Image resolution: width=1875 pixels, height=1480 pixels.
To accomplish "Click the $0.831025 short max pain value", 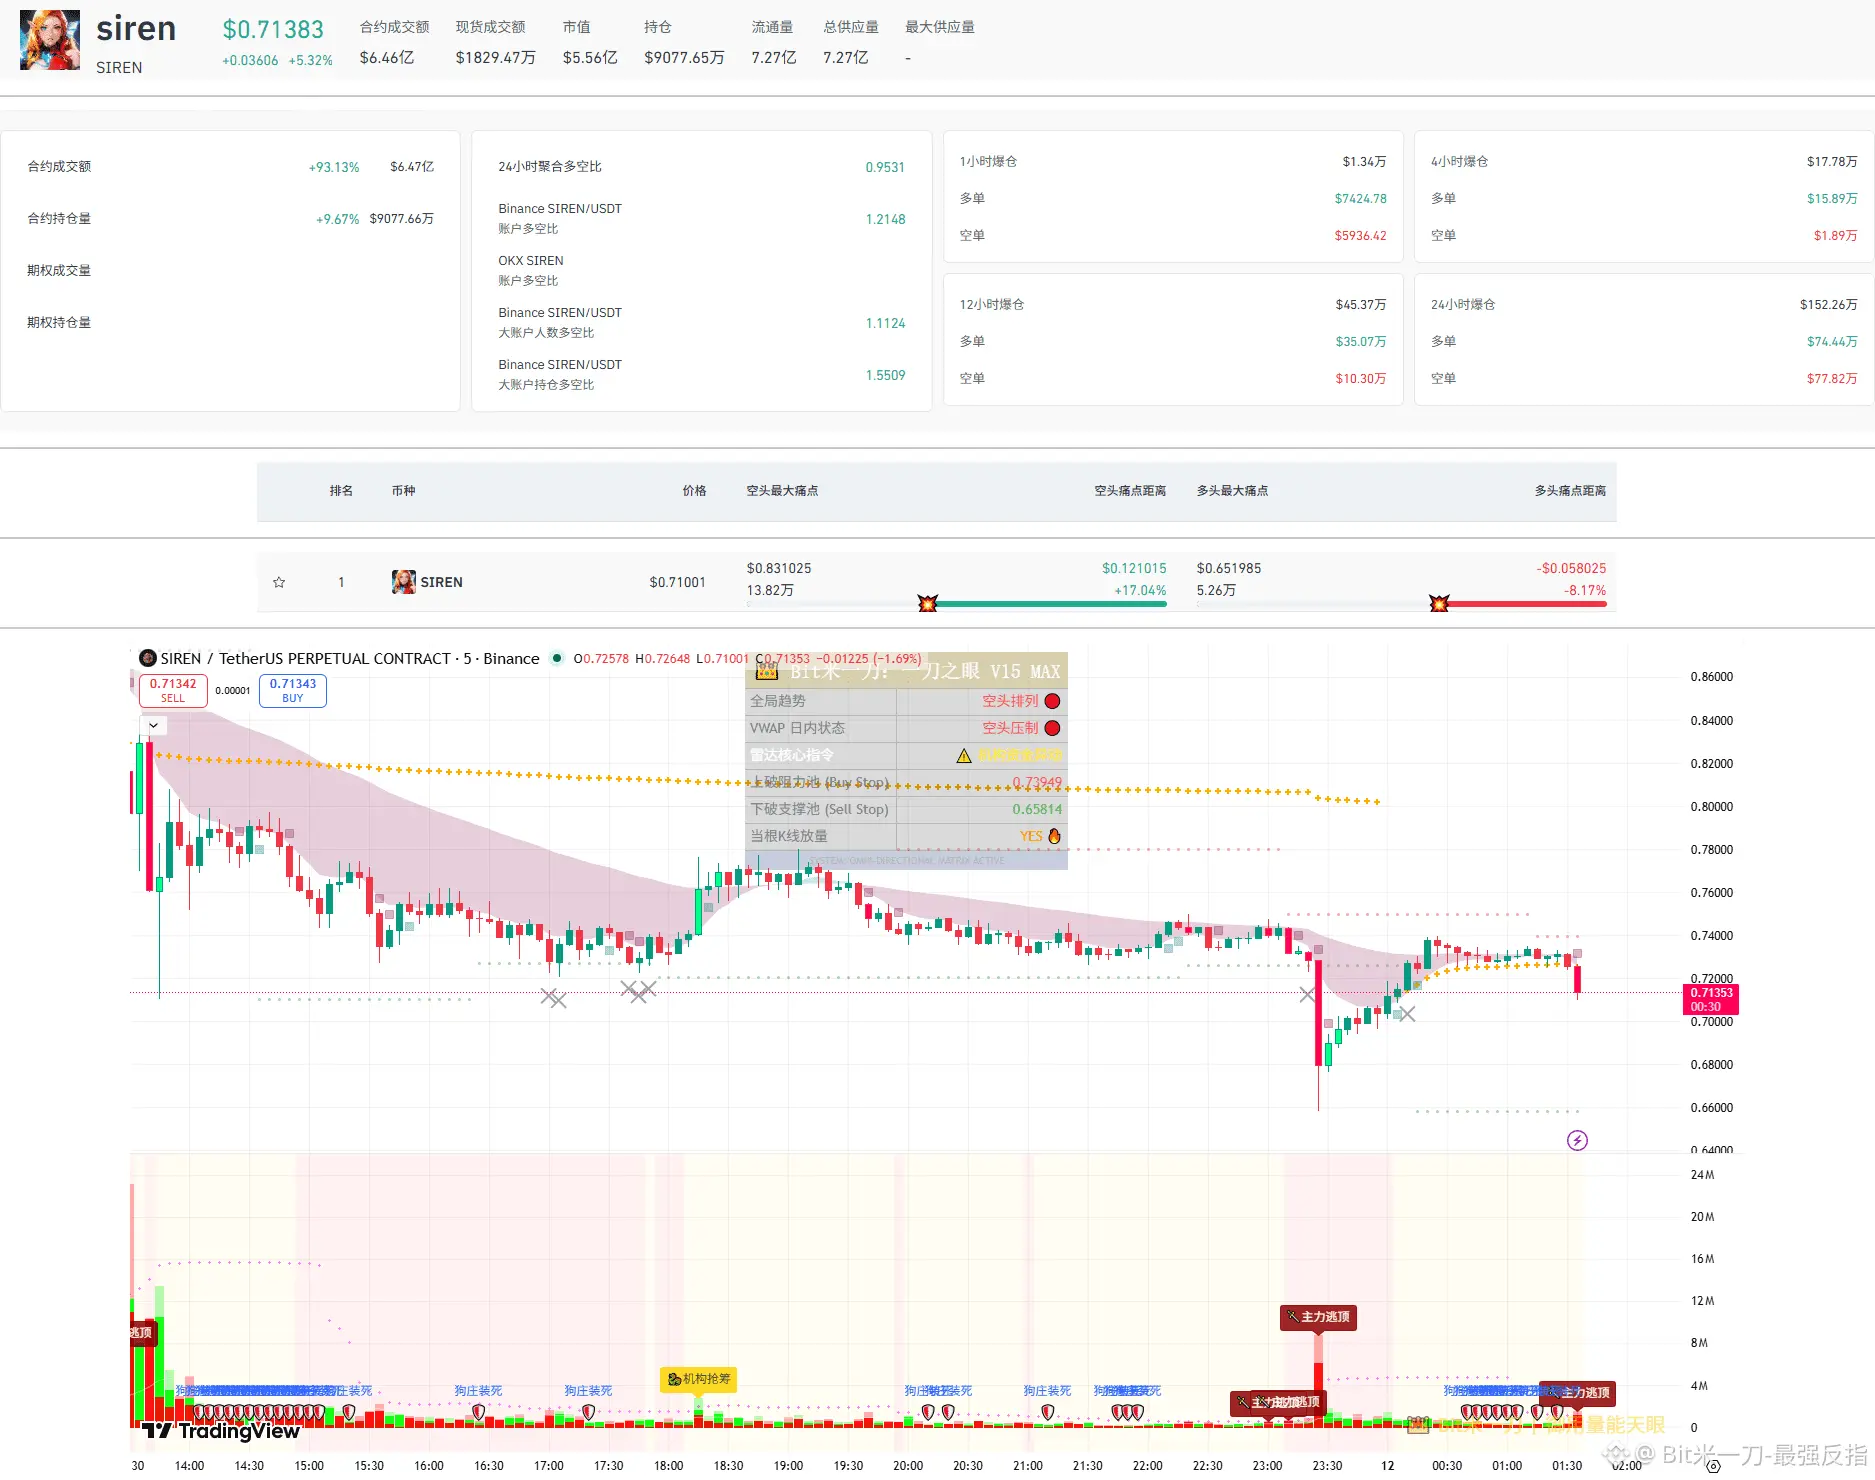I will pos(779,568).
